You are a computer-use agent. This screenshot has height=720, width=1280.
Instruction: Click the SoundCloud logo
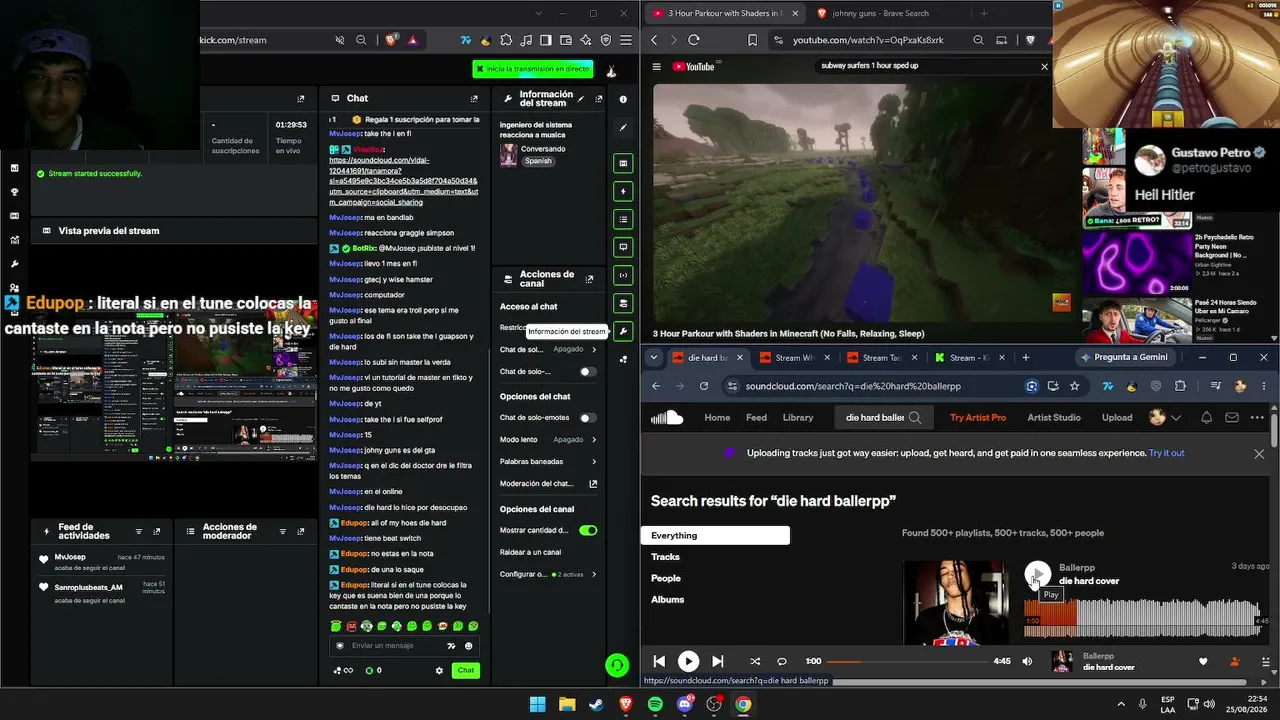tap(667, 418)
